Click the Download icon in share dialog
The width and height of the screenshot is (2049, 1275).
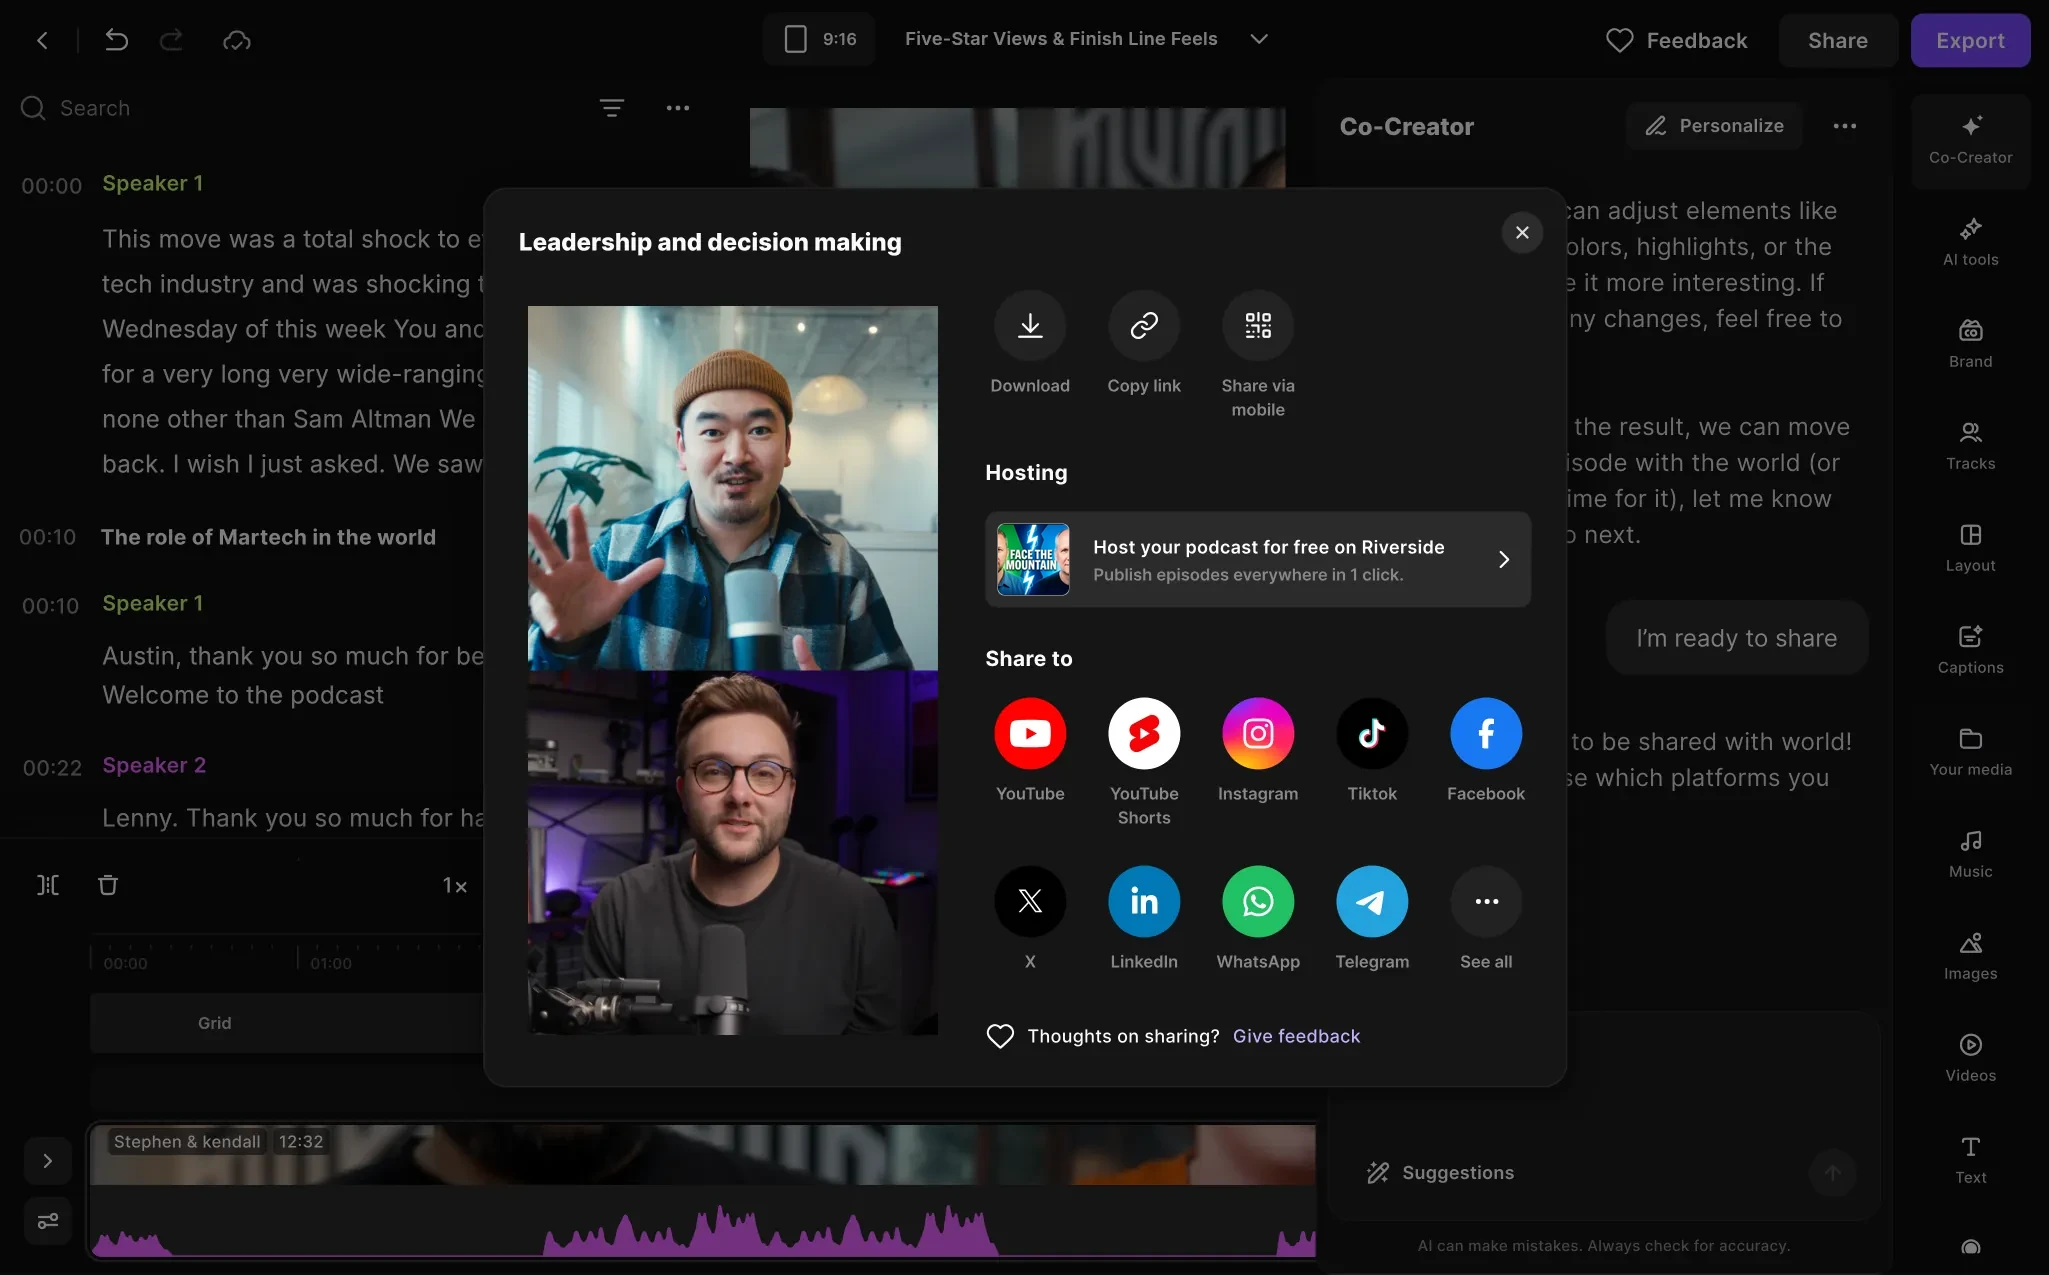(1030, 326)
